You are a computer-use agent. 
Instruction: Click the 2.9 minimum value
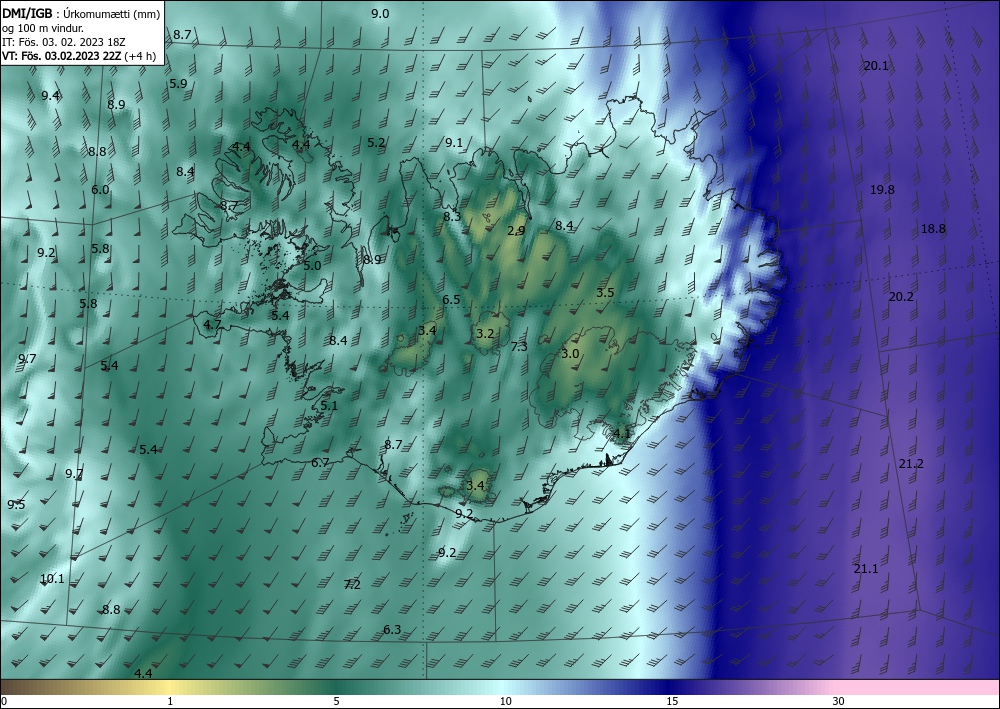[517, 231]
